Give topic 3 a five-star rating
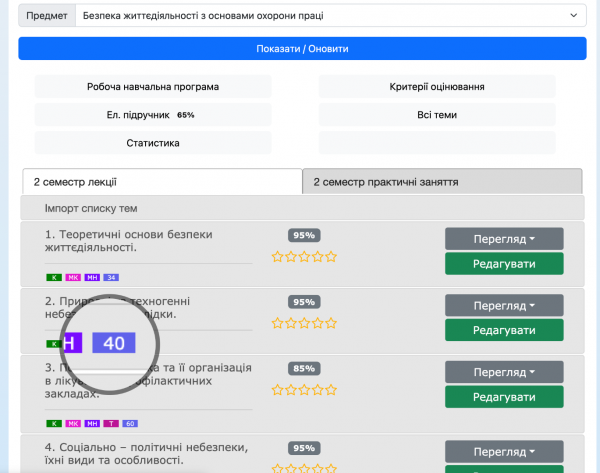 (331, 390)
